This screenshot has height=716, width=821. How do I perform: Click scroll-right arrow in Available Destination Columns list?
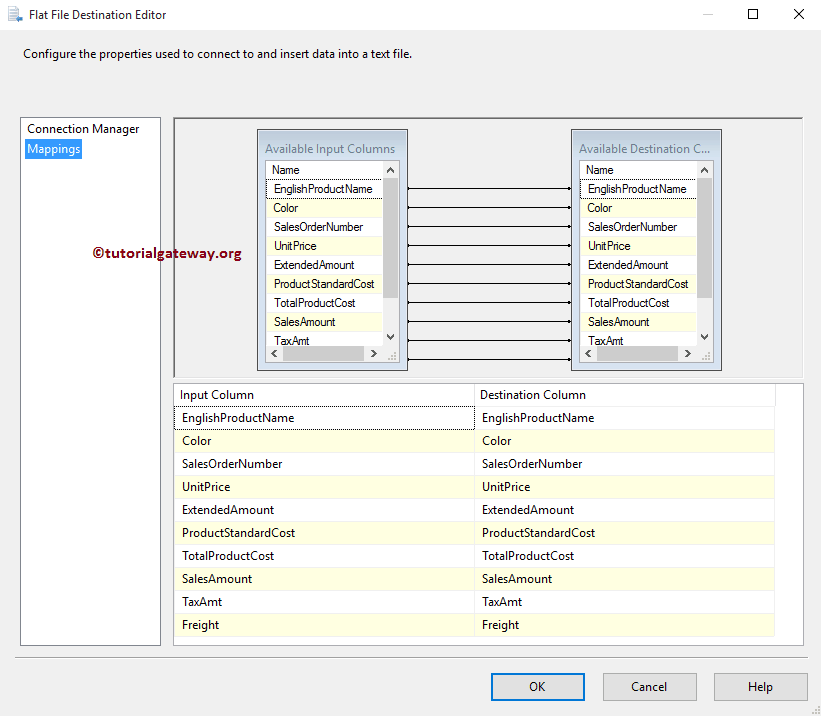click(688, 354)
